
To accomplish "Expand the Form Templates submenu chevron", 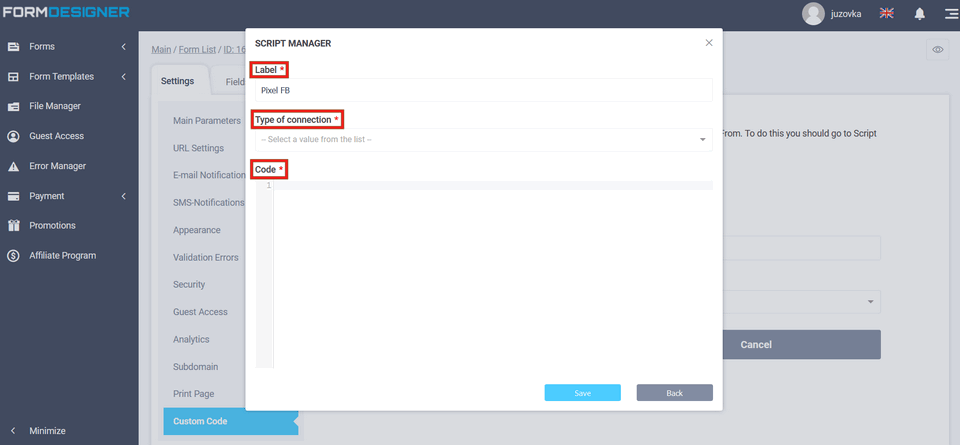I will coord(123,77).
